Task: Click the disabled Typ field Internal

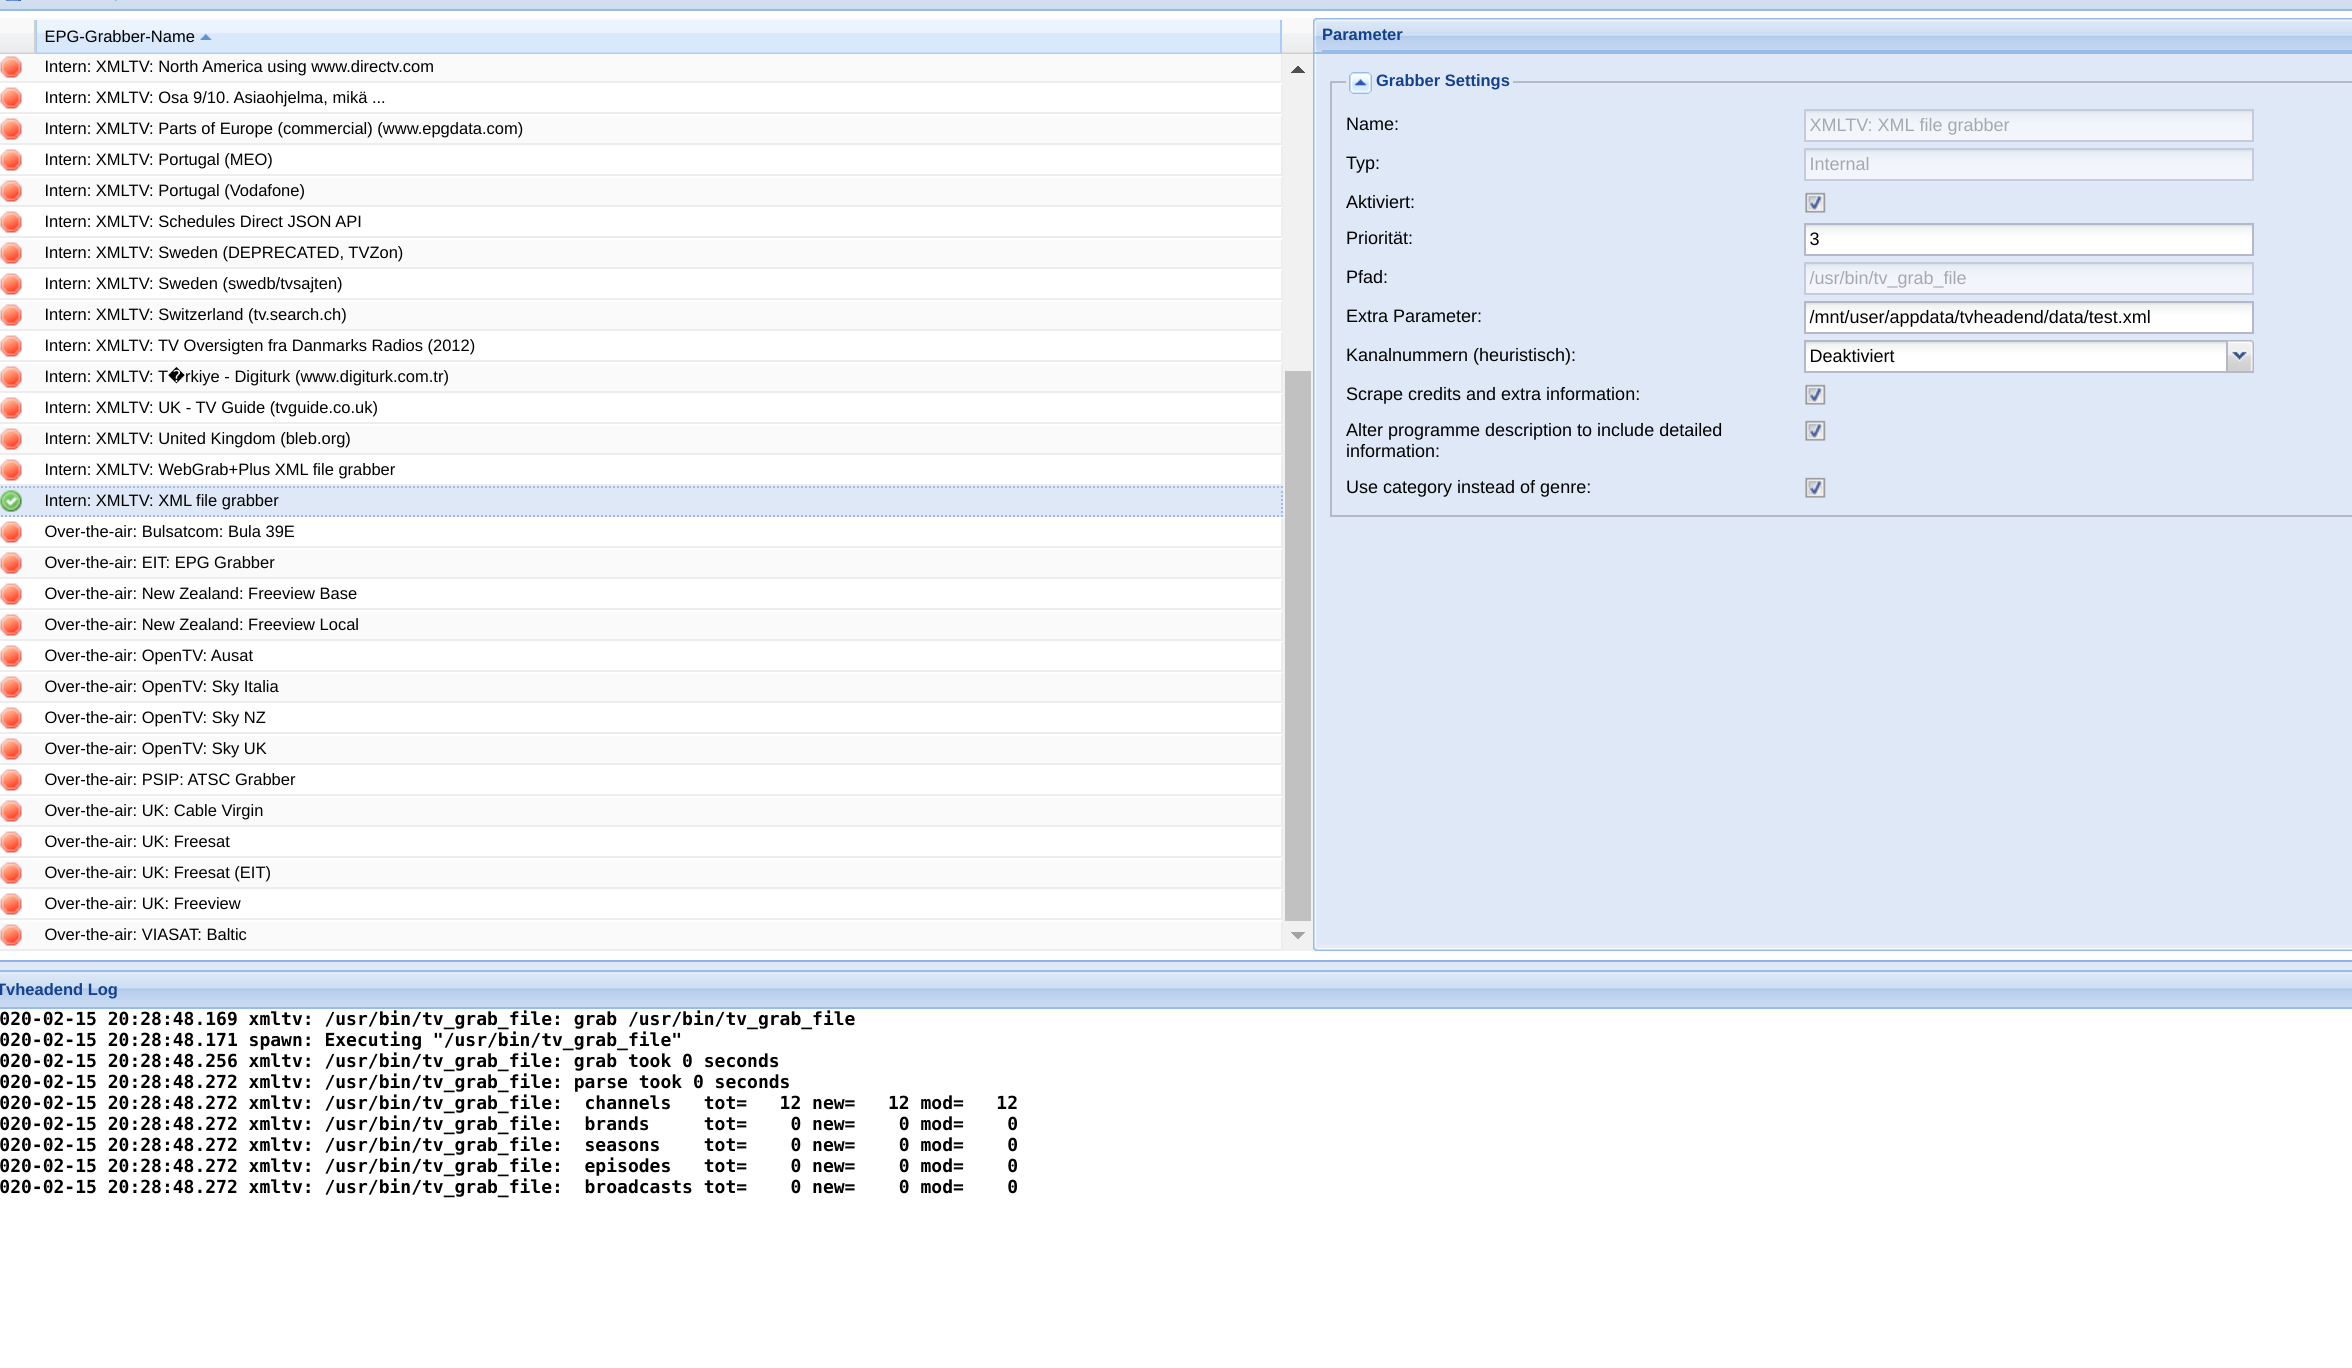Action: 2028,165
